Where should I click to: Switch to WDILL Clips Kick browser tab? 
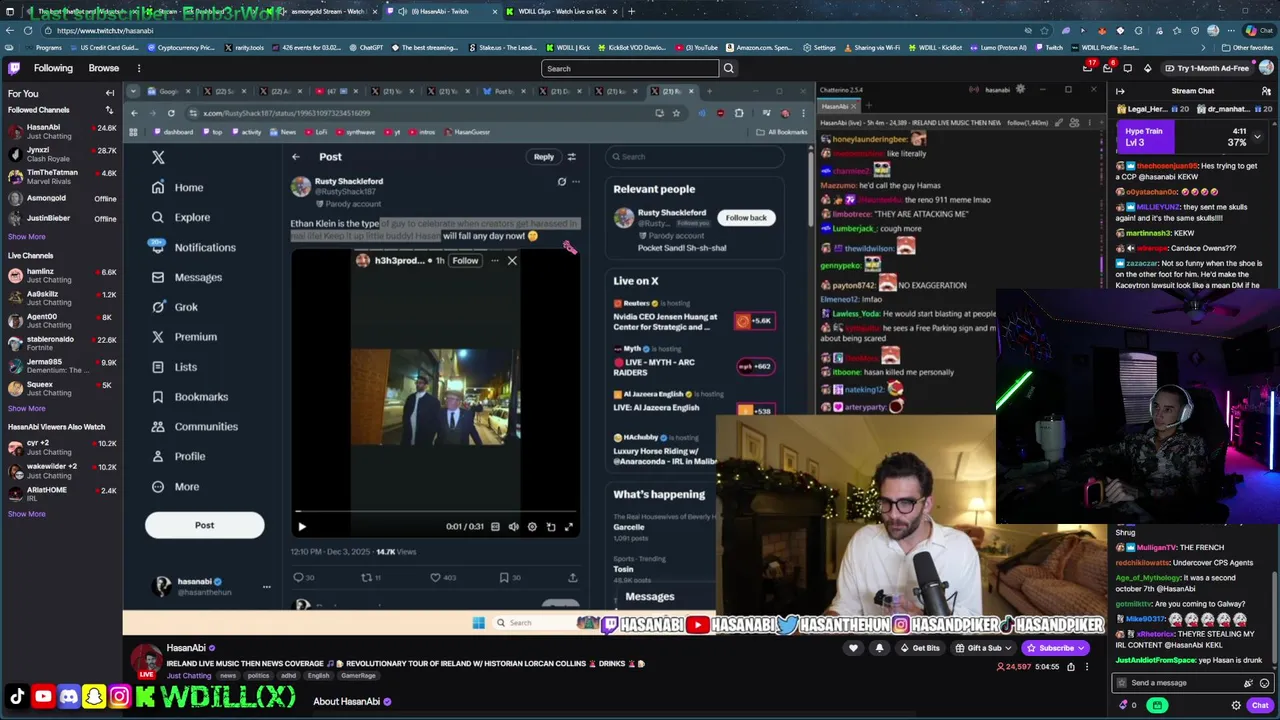560,11
